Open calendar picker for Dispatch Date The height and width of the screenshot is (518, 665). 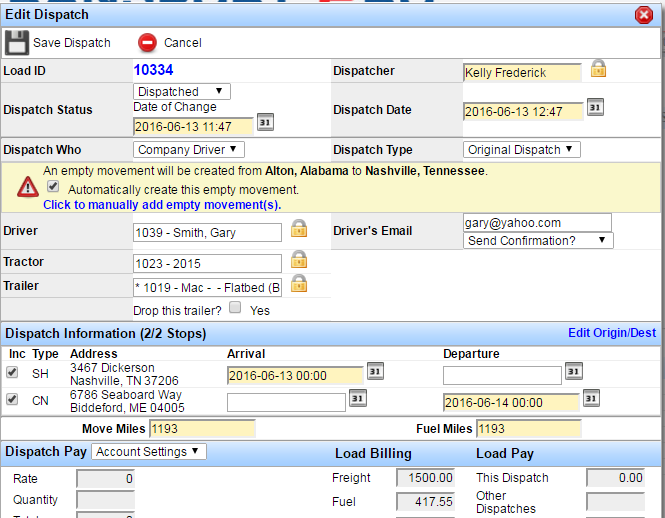(595, 107)
